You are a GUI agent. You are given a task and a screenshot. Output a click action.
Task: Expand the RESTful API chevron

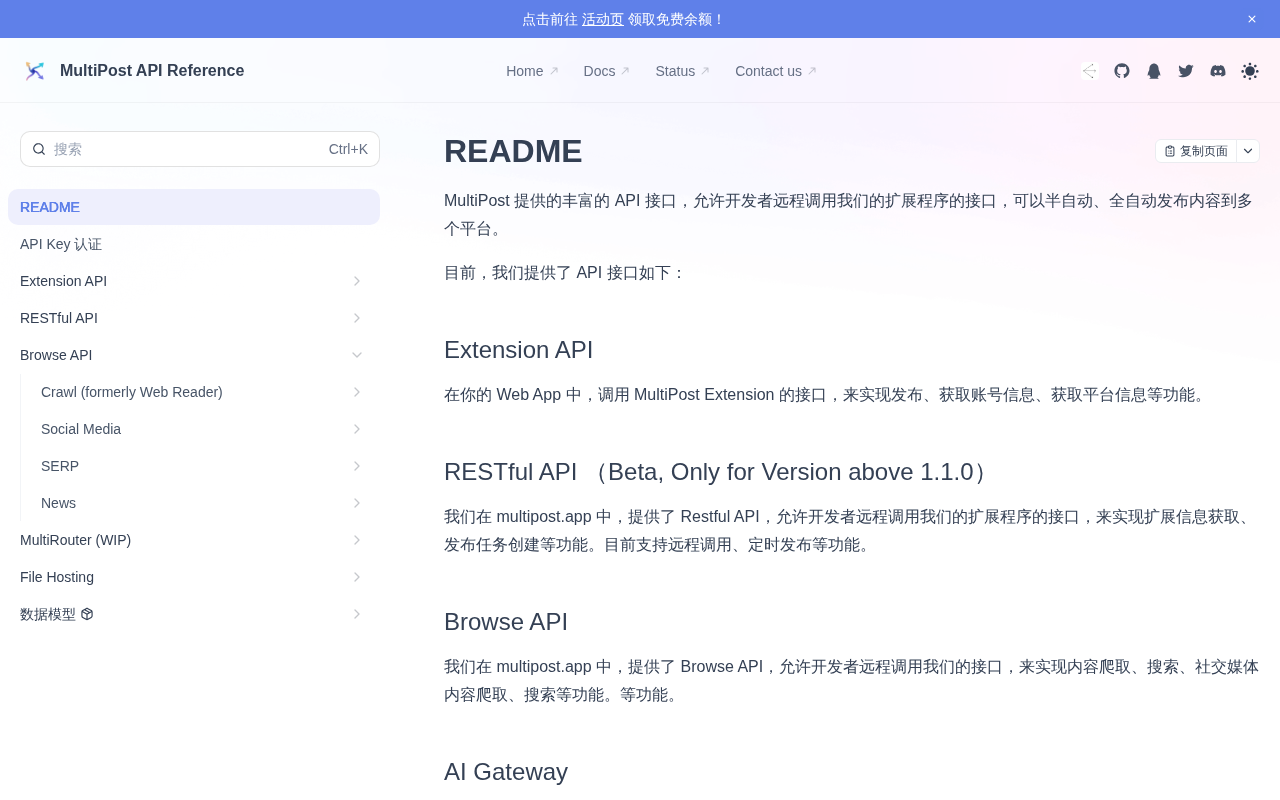357,318
